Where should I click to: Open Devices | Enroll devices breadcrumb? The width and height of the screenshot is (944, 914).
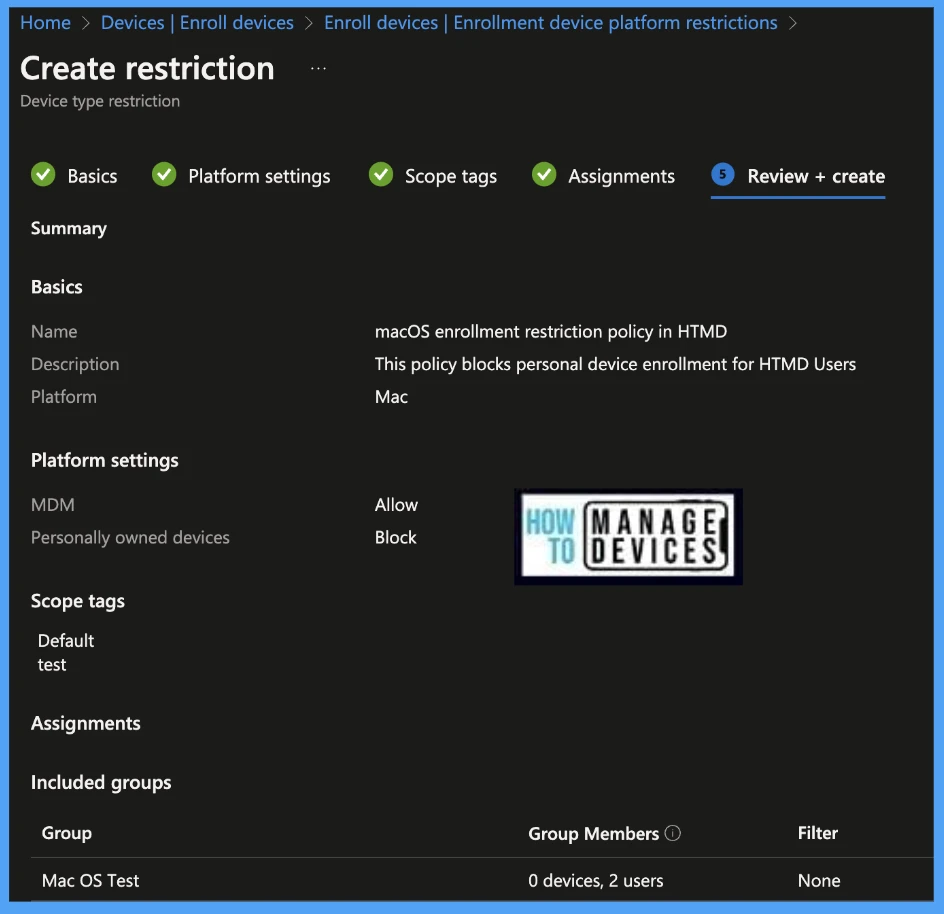(197, 23)
